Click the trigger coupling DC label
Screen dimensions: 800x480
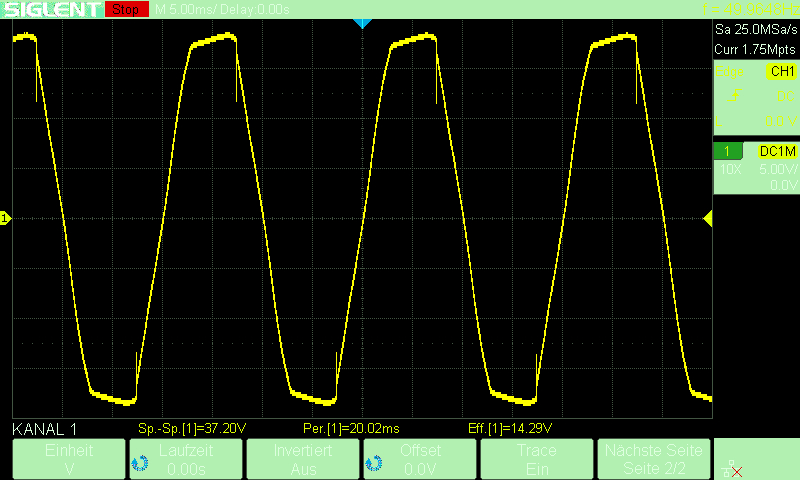click(786, 96)
